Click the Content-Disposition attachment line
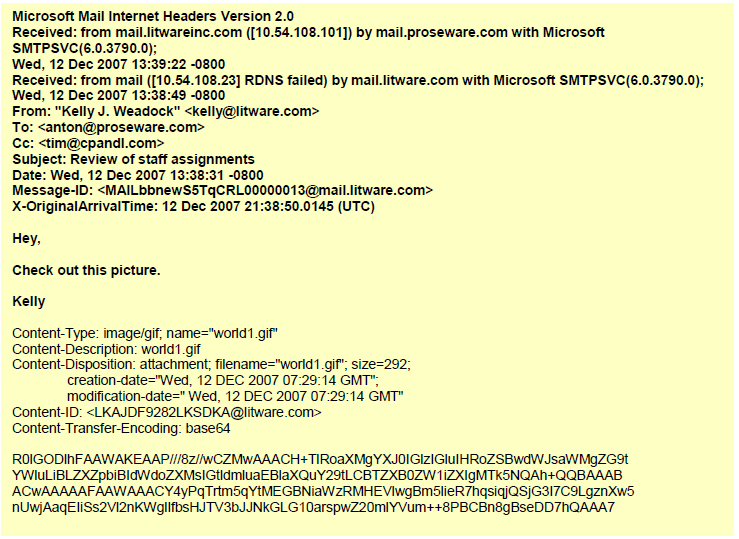 click(x=211, y=365)
